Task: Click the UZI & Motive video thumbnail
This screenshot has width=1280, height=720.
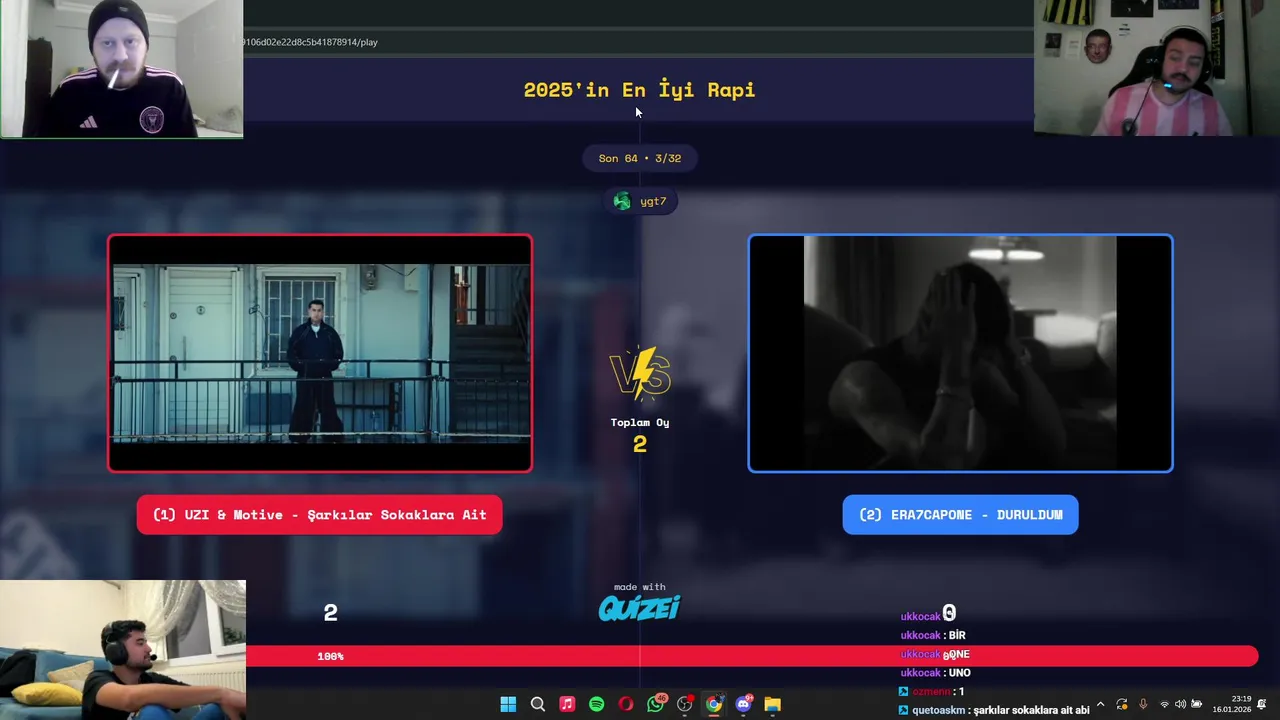Action: (320, 353)
